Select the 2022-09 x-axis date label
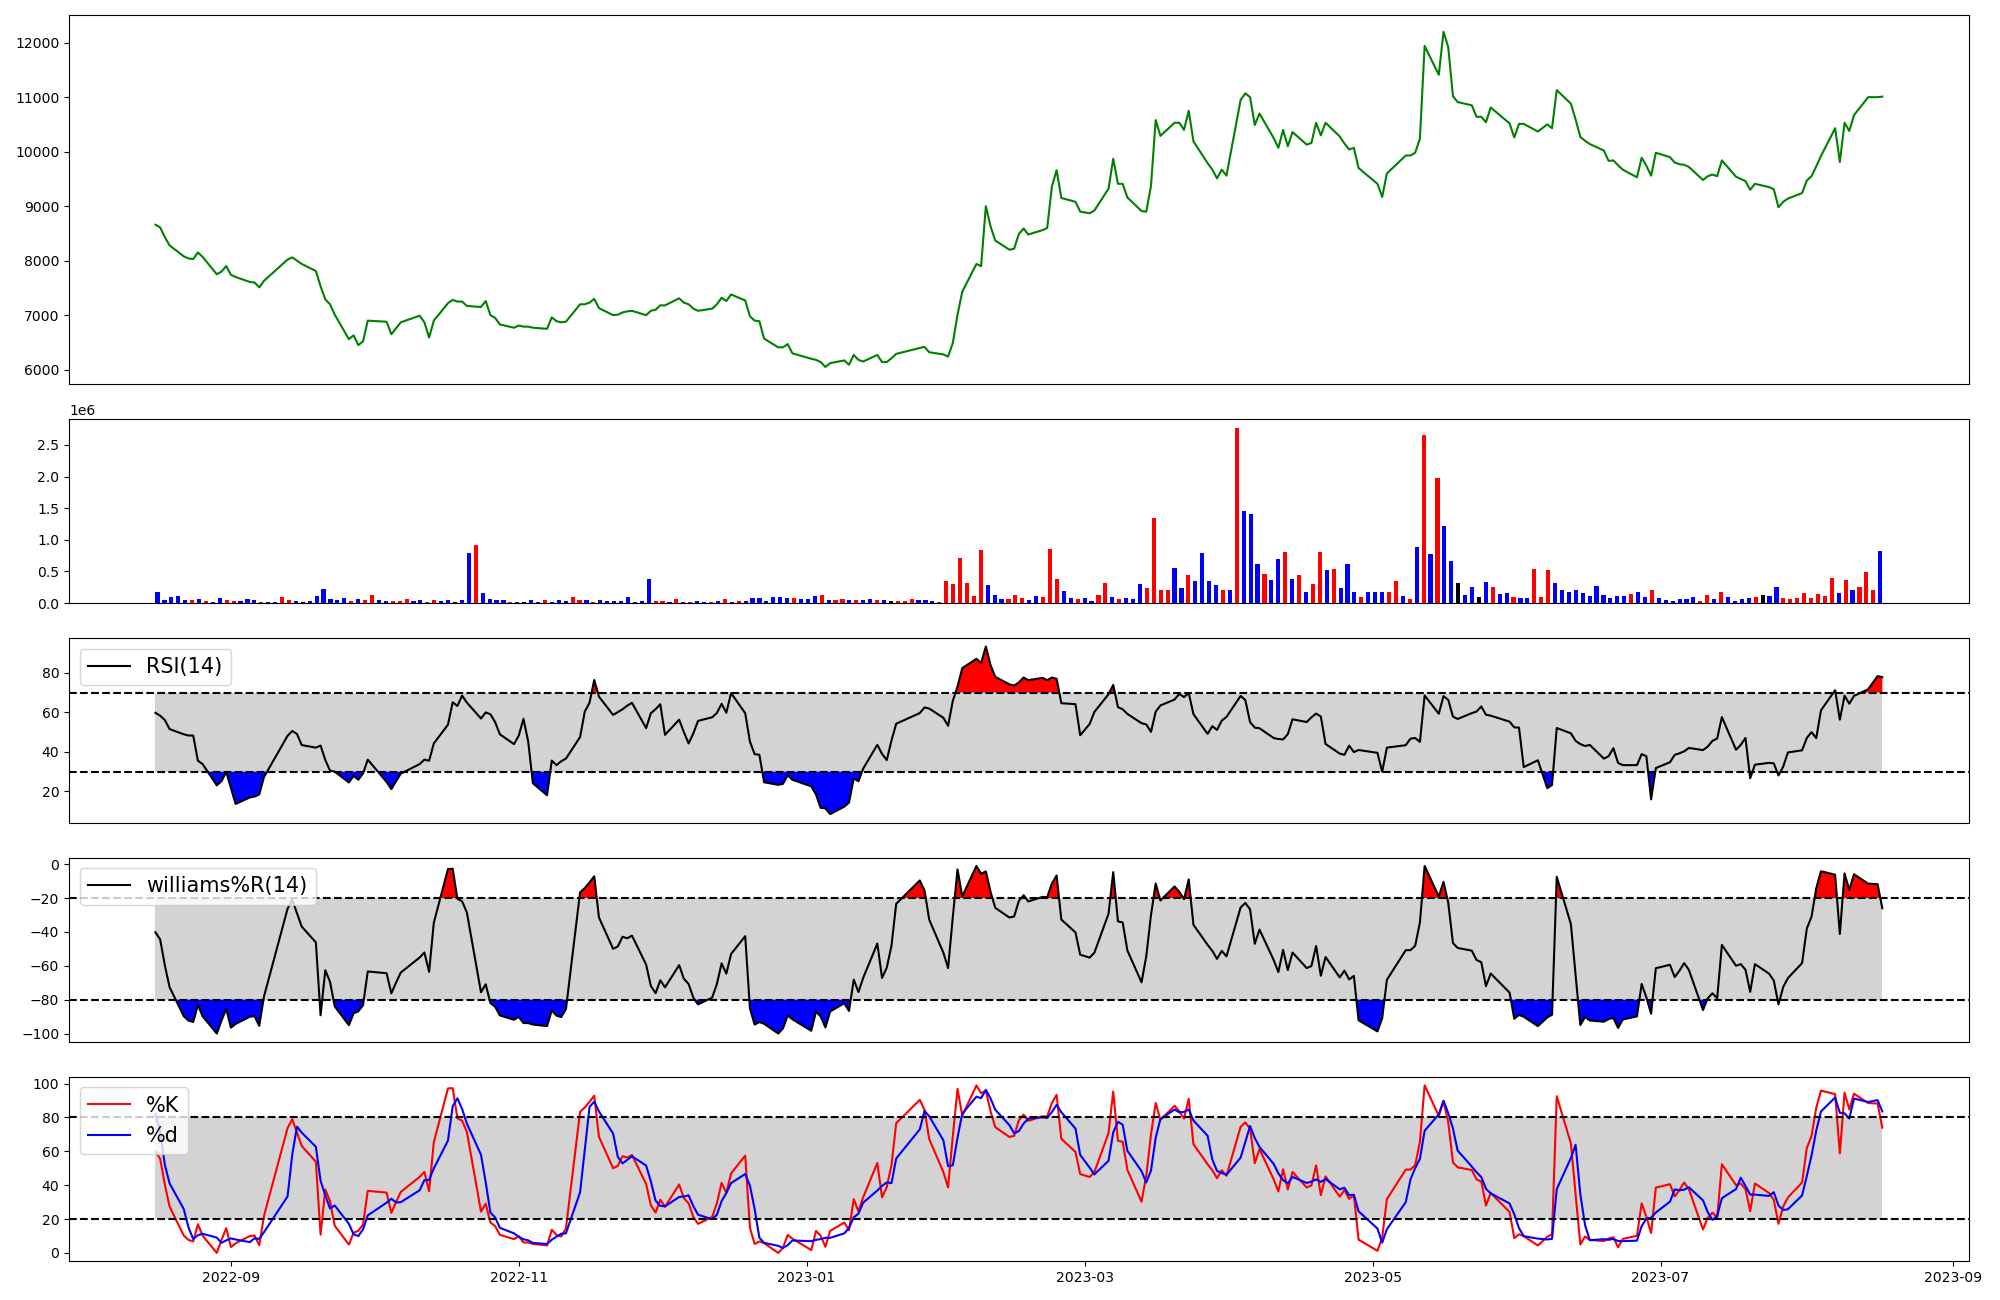 [231, 1277]
